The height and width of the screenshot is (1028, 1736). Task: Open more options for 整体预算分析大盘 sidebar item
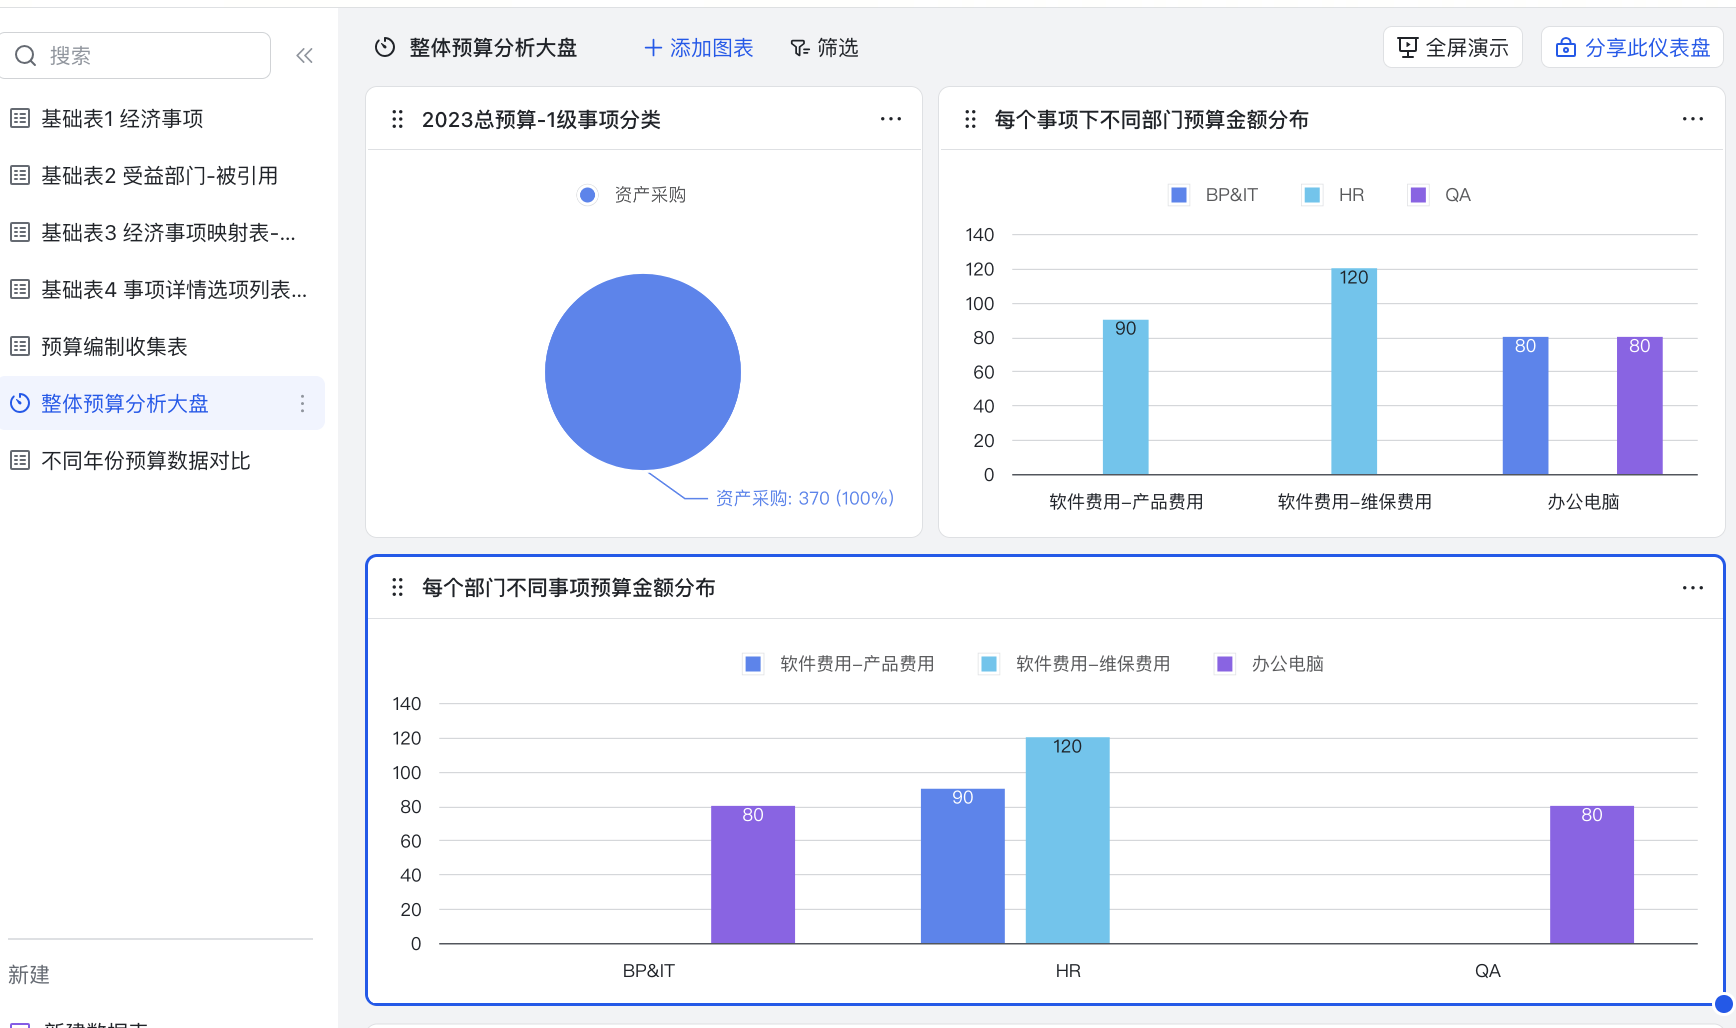click(x=302, y=403)
